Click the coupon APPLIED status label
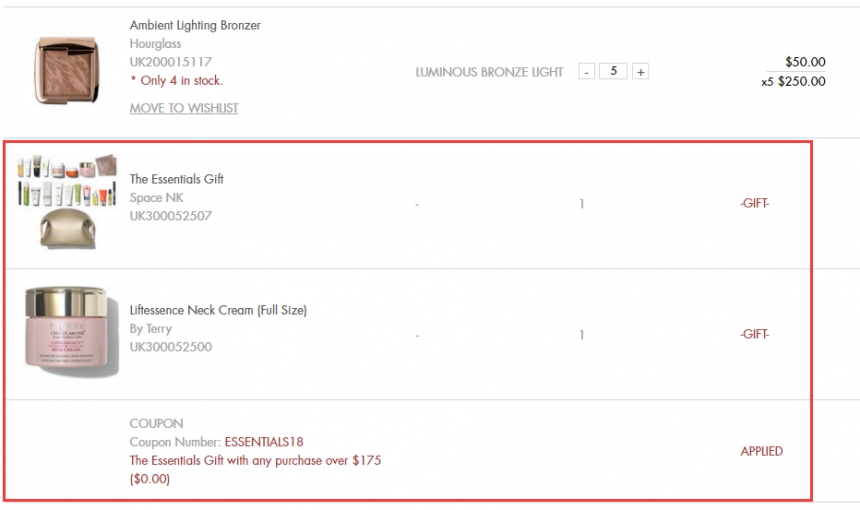This screenshot has height=510, width=860. (x=761, y=451)
